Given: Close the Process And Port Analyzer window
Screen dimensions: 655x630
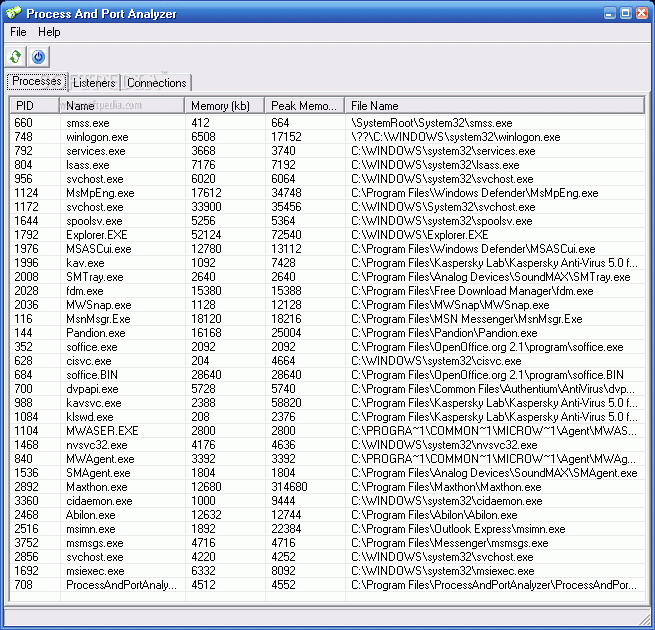Looking at the screenshot, I should (641, 13).
